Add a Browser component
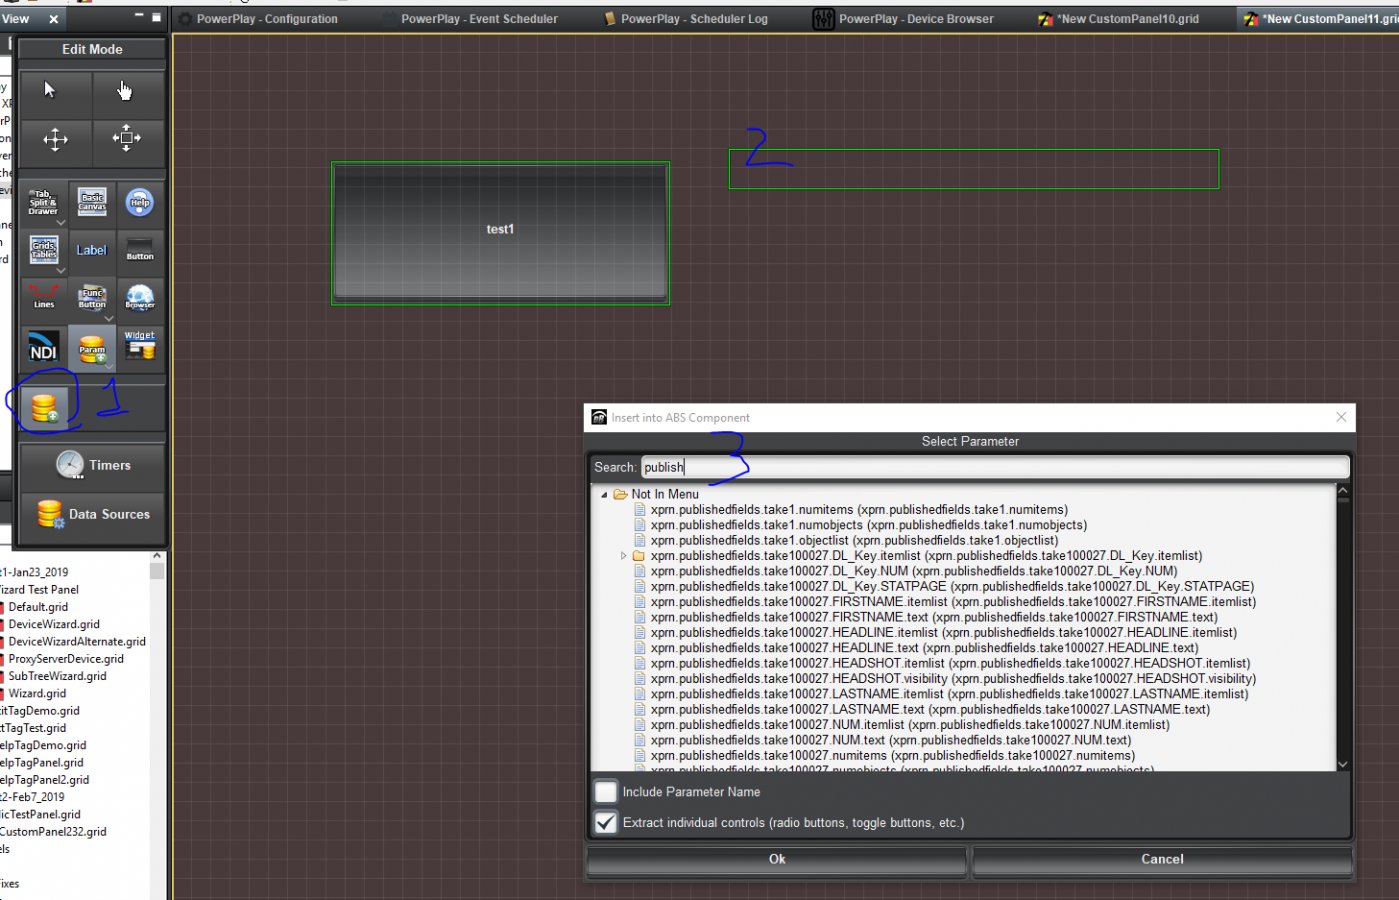 140,297
